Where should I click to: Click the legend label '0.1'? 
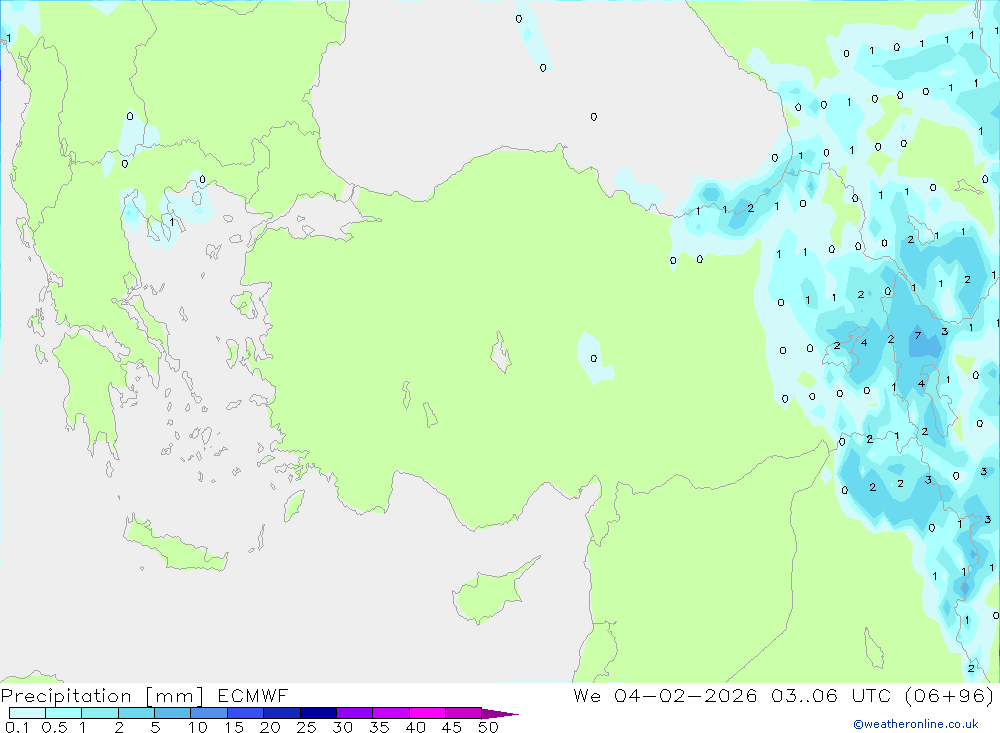click(x=17, y=727)
